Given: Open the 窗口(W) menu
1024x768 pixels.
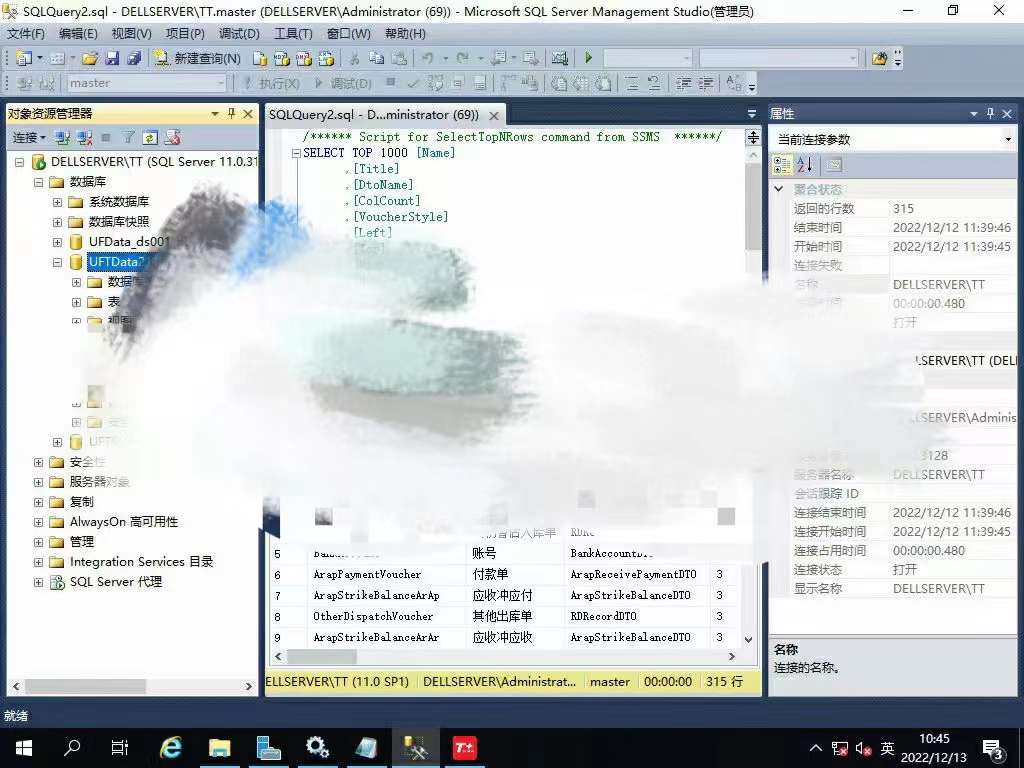Looking at the screenshot, I should 348,33.
